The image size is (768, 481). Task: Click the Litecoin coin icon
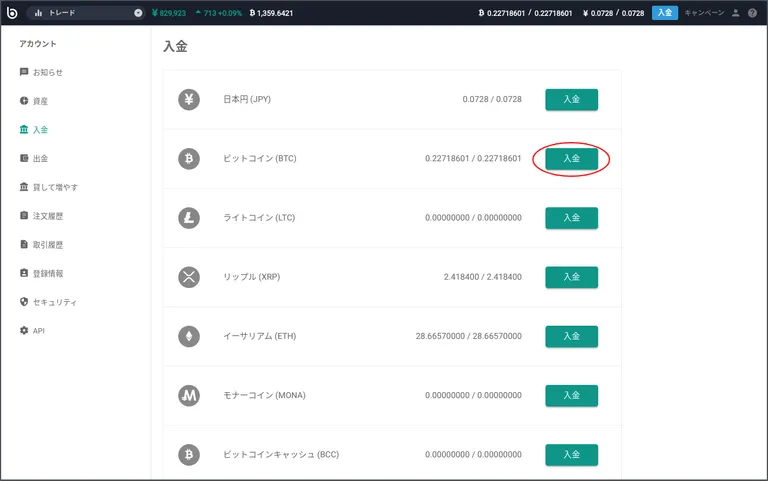[x=189, y=218]
